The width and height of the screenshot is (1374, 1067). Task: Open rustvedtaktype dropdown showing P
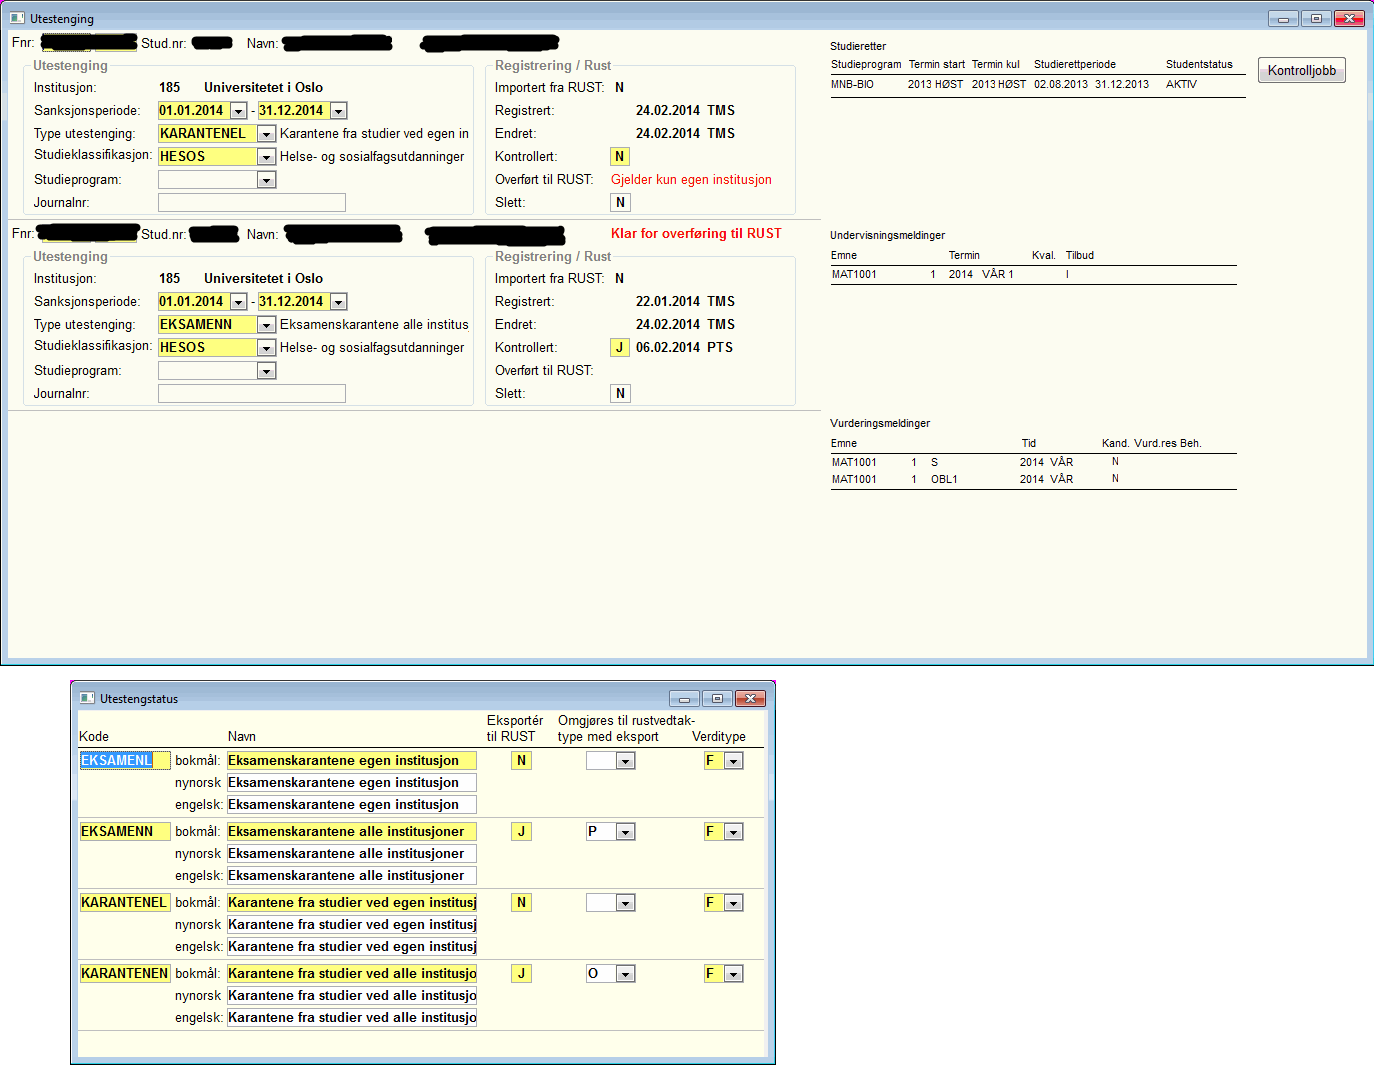click(625, 833)
